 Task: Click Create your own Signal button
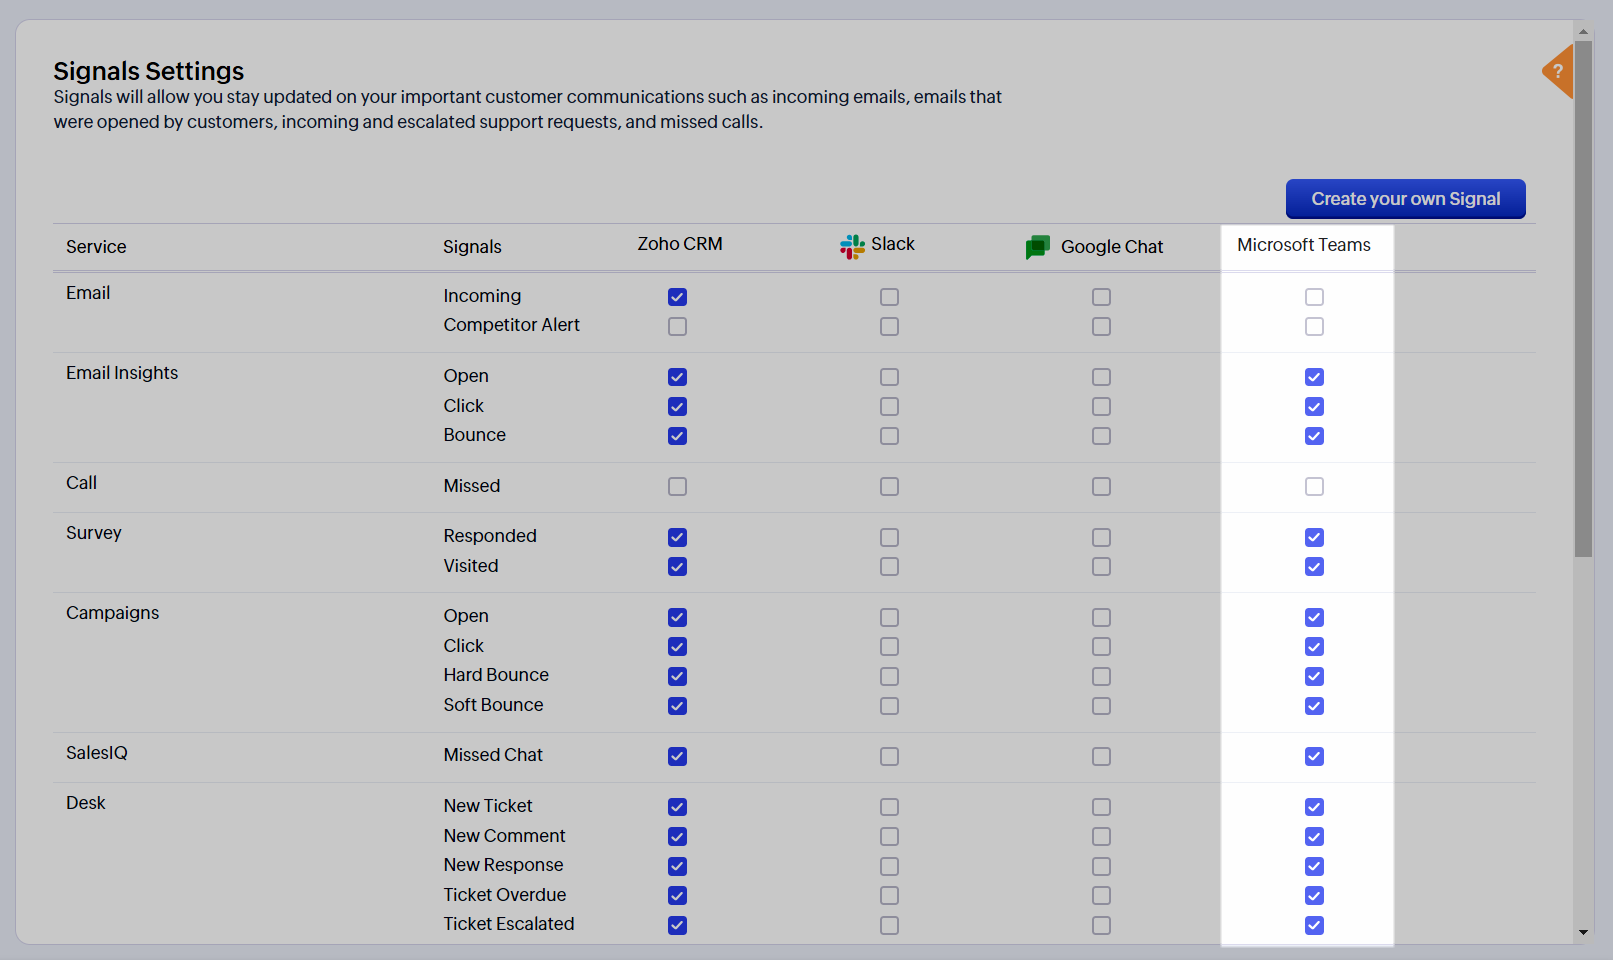pos(1405,199)
